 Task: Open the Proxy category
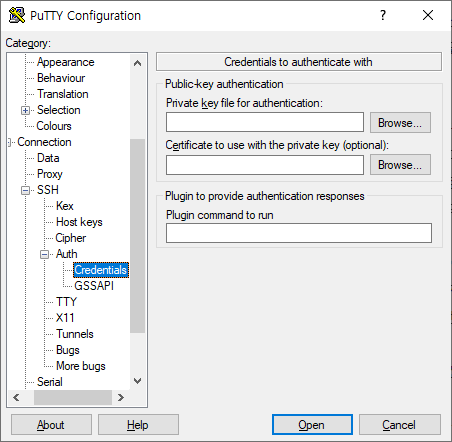tap(50, 174)
